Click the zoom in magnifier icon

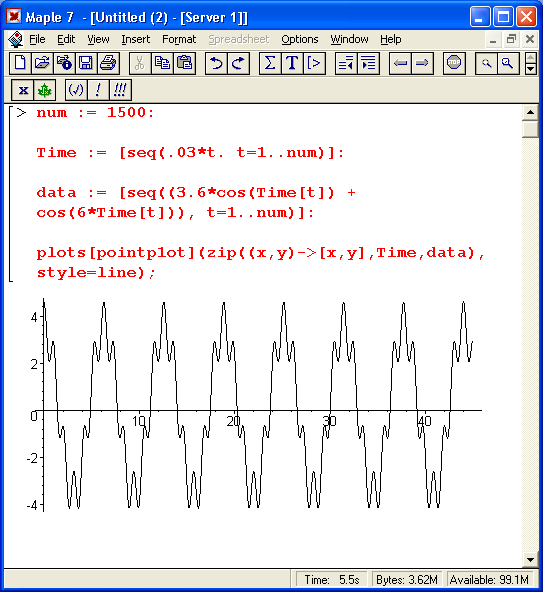(508, 63)
